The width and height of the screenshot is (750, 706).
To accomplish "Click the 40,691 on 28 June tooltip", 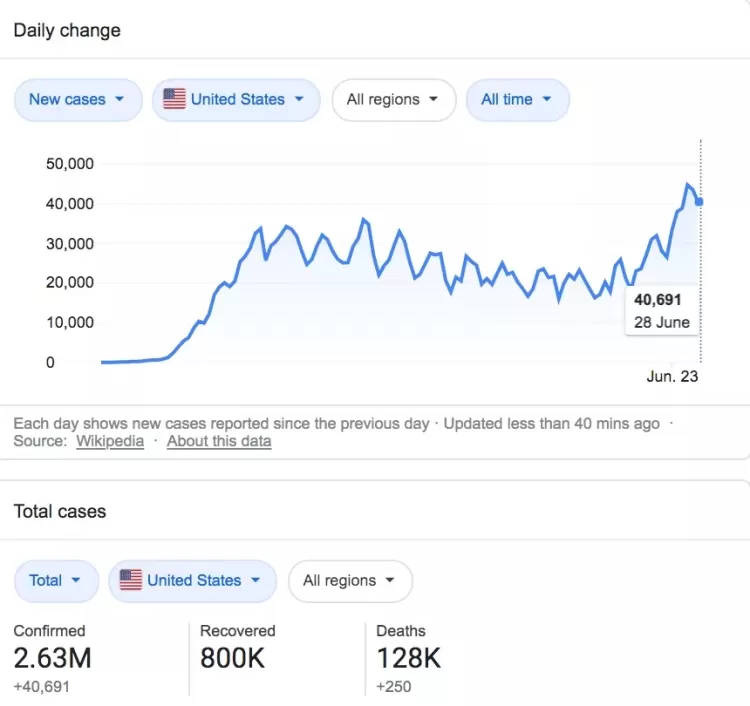I will click(x=662, y=311).
